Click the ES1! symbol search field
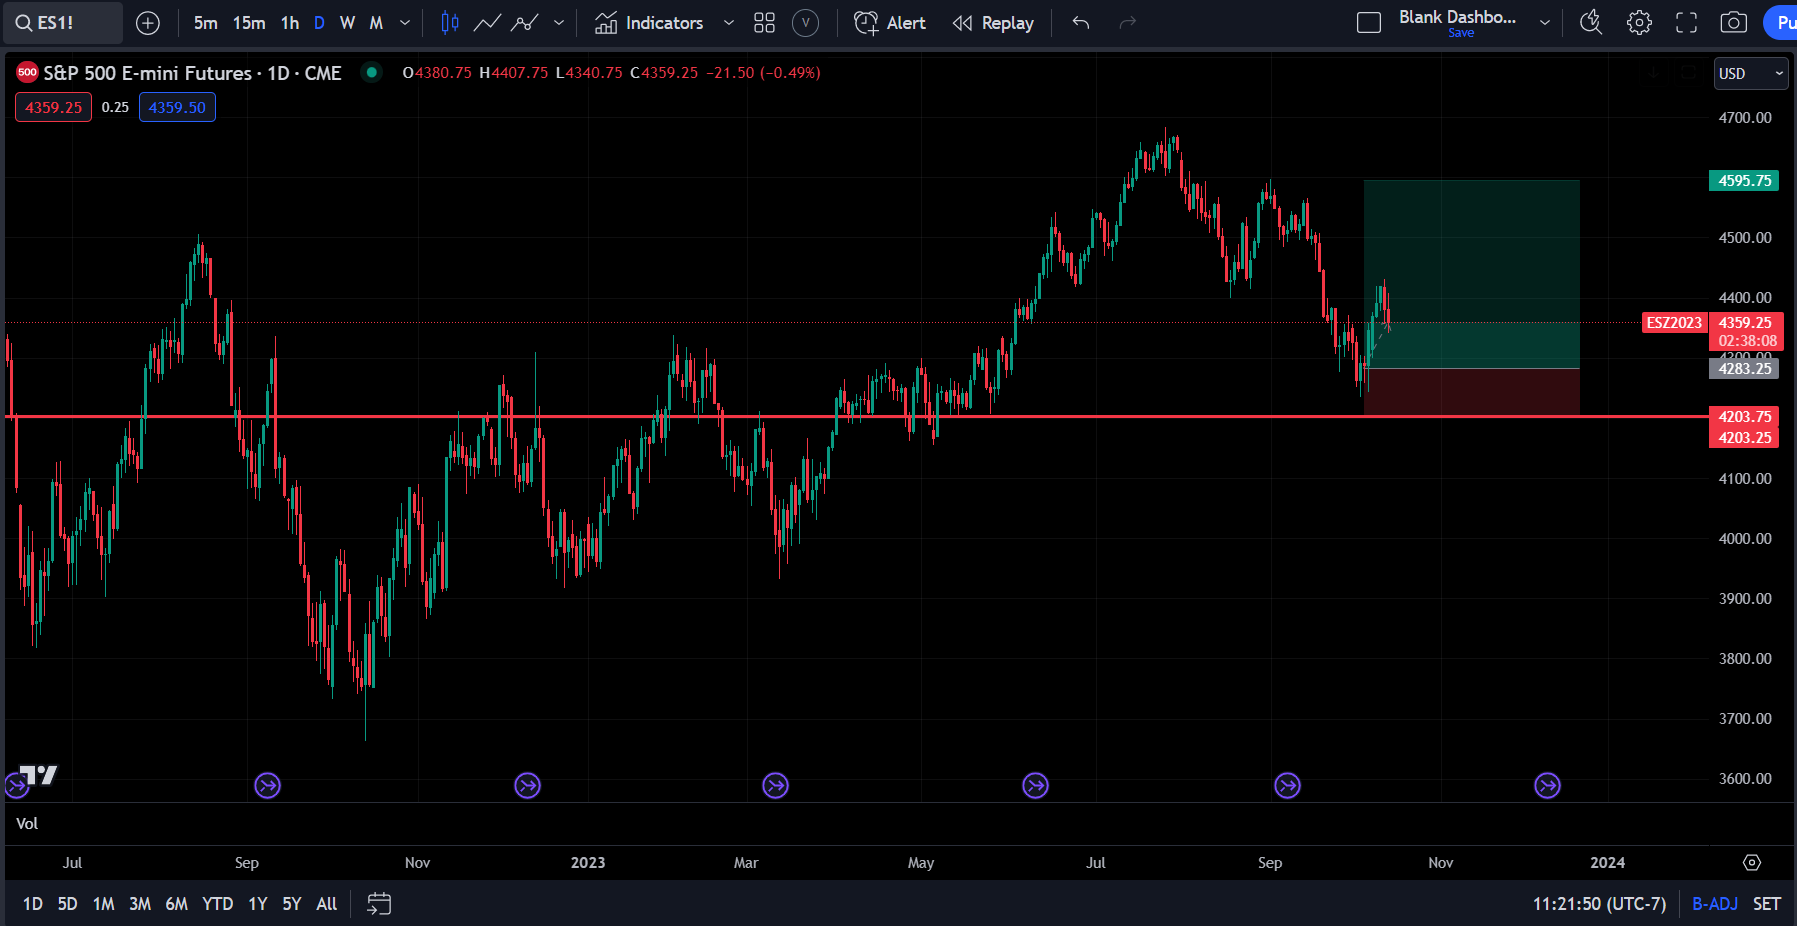Image resolution: width=1797 pixels, height=926 pixels. click(x=62, y=22)
